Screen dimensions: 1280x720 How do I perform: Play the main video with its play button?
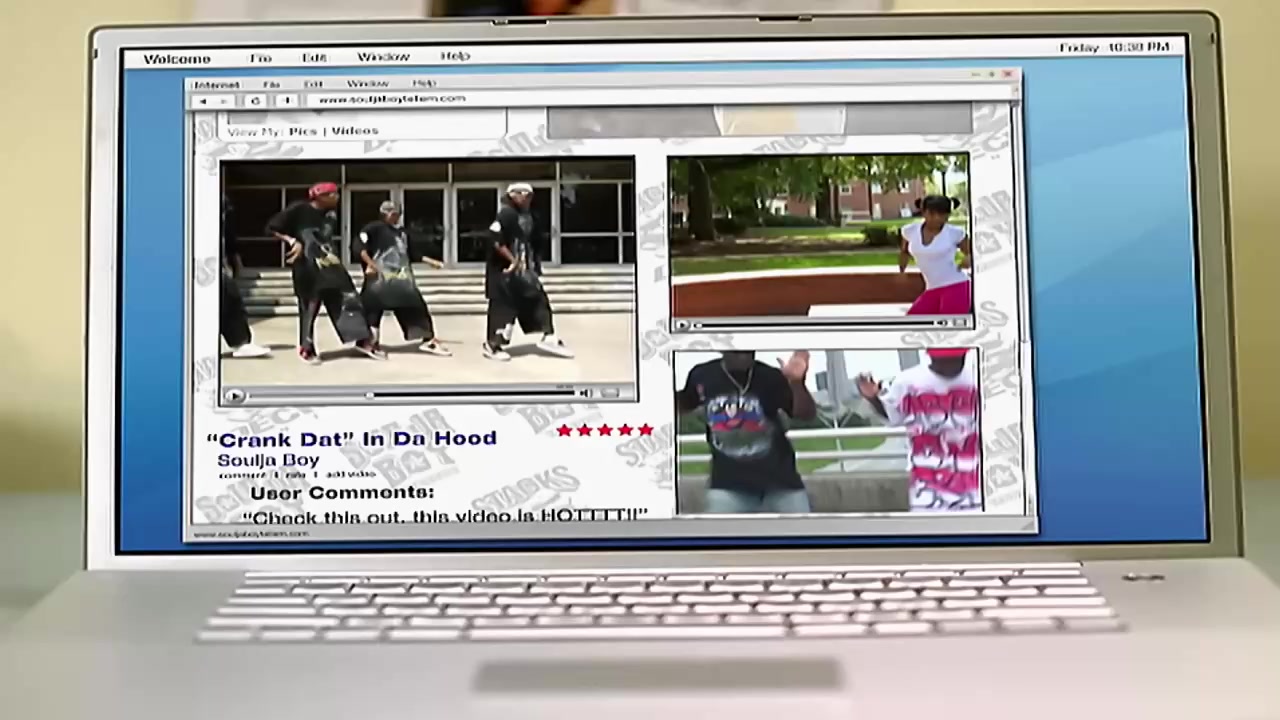coord(234,396)
